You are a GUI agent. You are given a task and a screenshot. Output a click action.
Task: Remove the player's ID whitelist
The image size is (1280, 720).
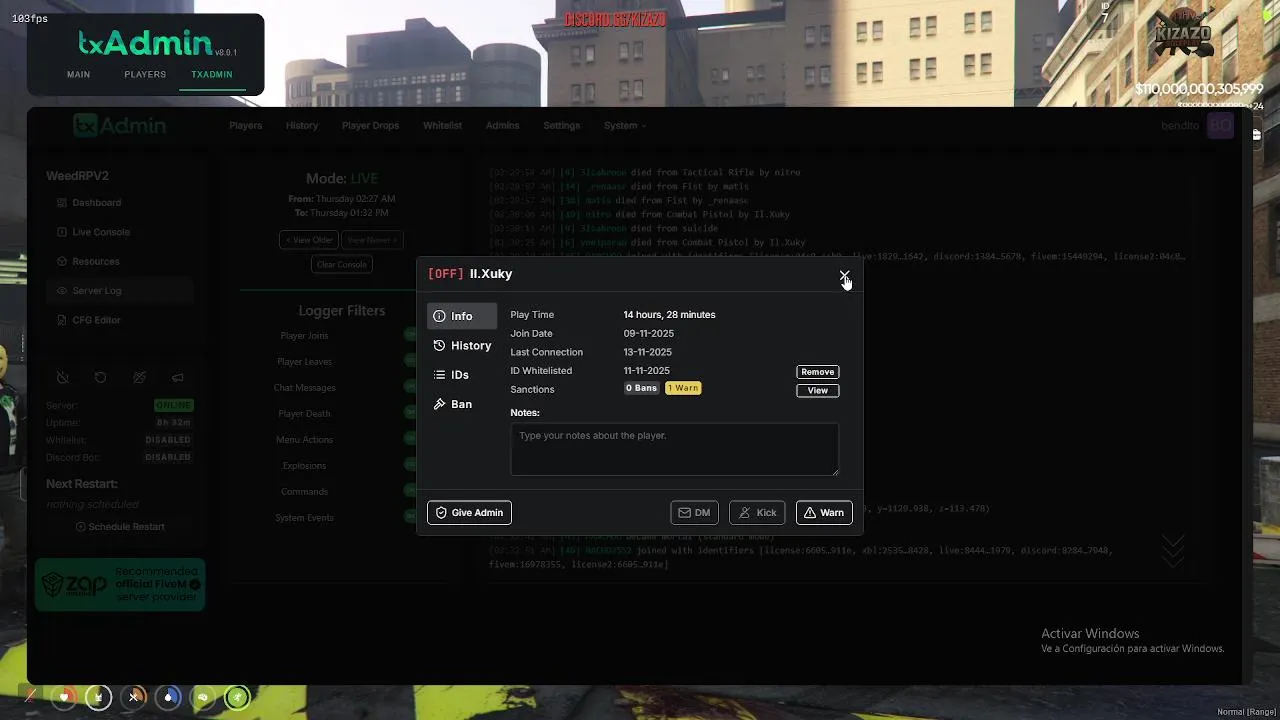click(x=817, y=372)
